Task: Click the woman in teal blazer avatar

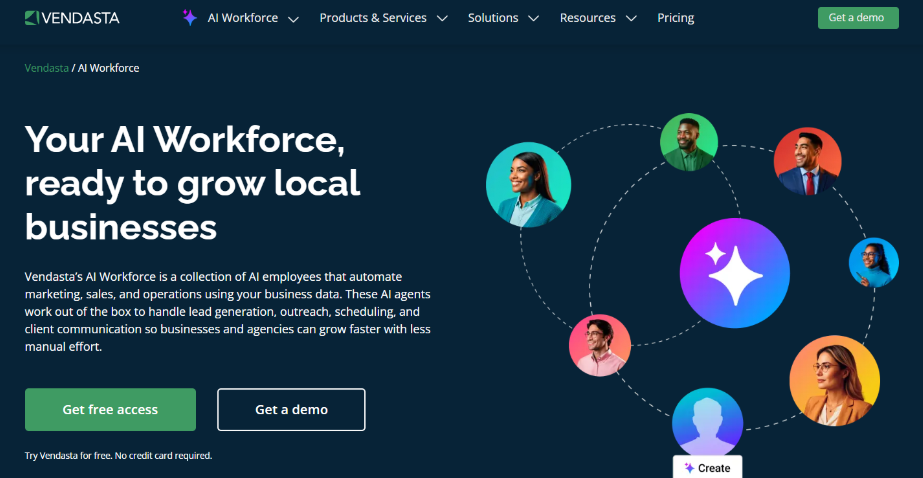Action: (528, 184)
